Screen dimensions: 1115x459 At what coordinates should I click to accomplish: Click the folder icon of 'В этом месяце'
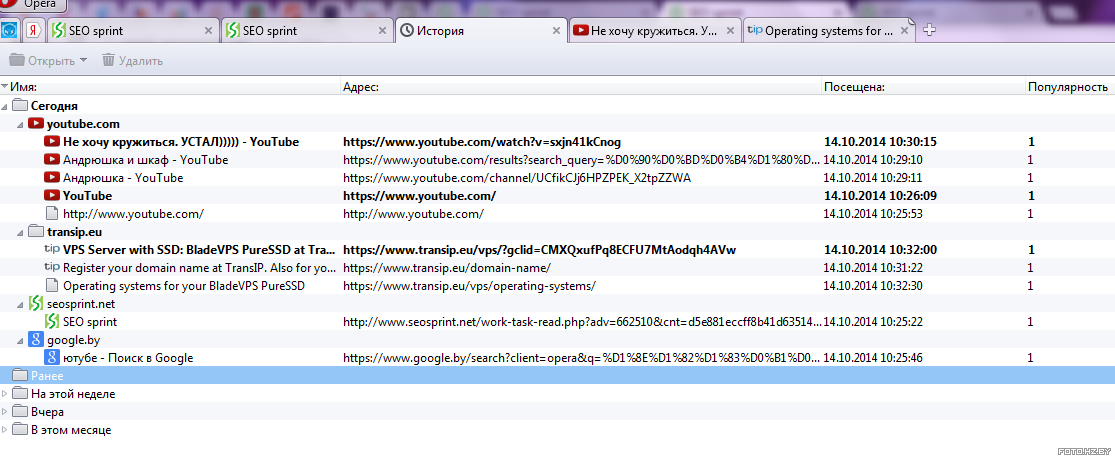click(20, 431)
